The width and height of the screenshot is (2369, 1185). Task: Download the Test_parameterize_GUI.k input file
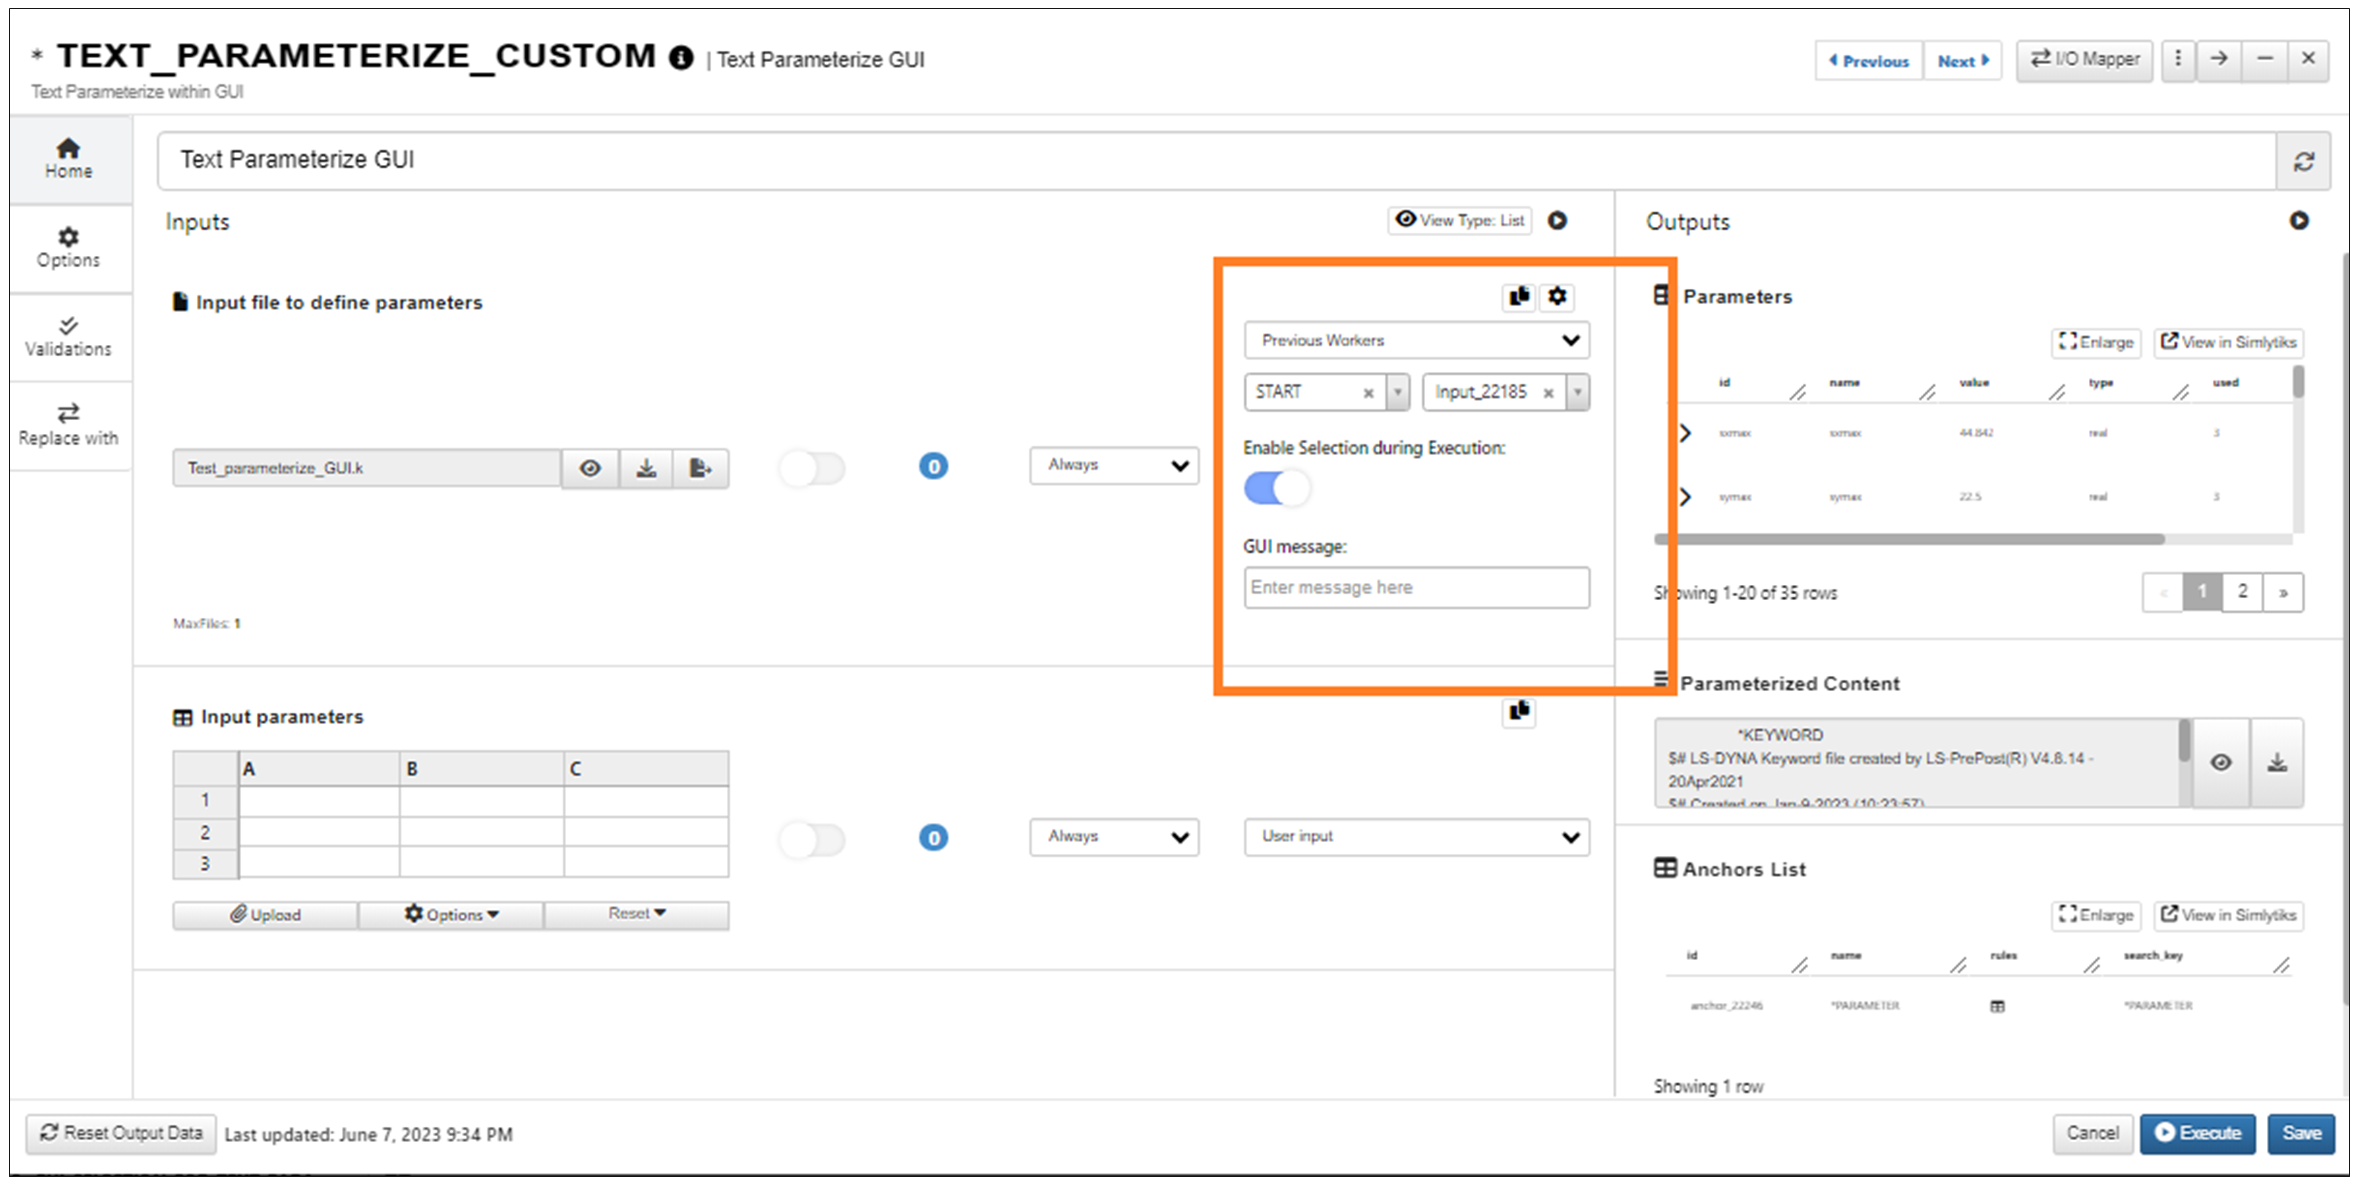tap(646, 468)
